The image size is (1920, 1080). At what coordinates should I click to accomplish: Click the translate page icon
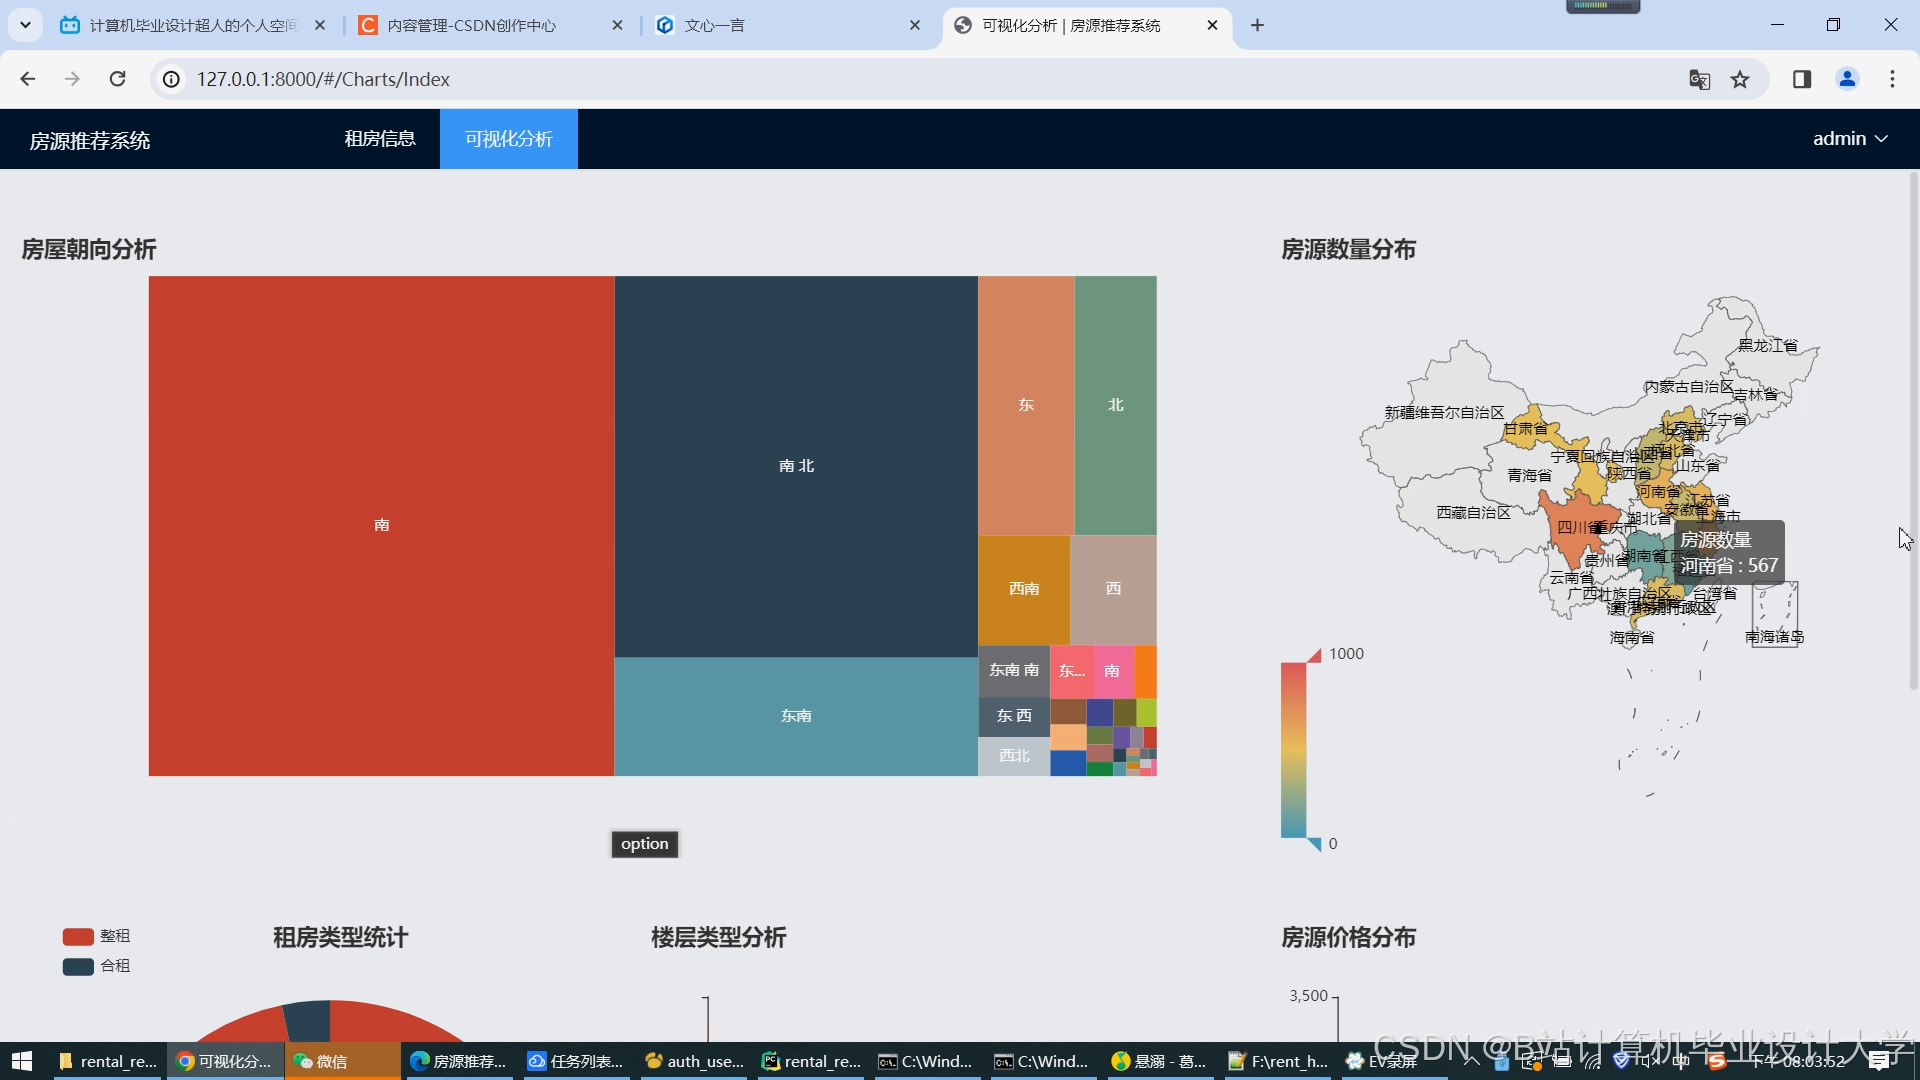tap(1699, 79)
